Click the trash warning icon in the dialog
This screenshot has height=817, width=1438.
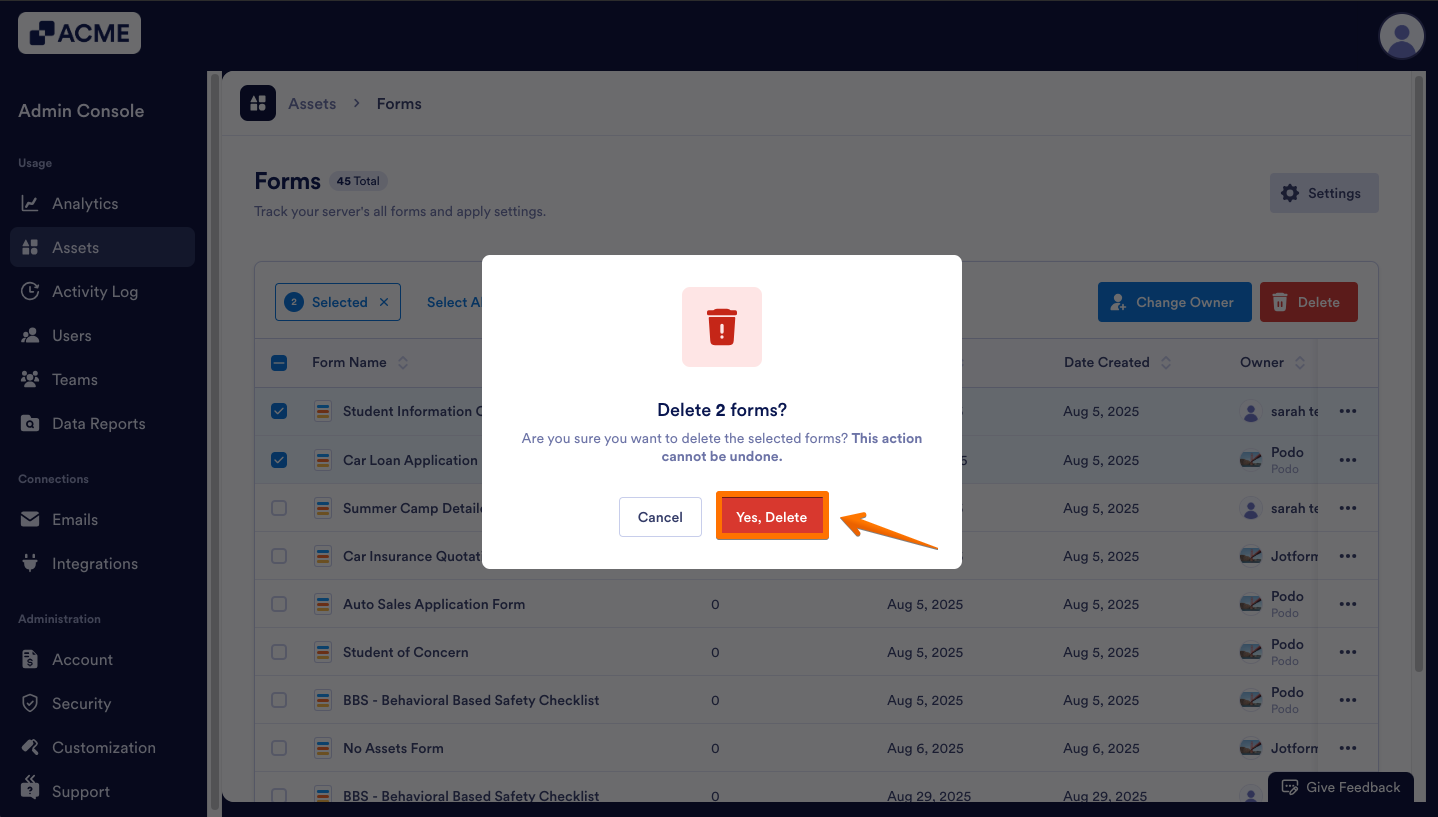[x=721, y=327]
